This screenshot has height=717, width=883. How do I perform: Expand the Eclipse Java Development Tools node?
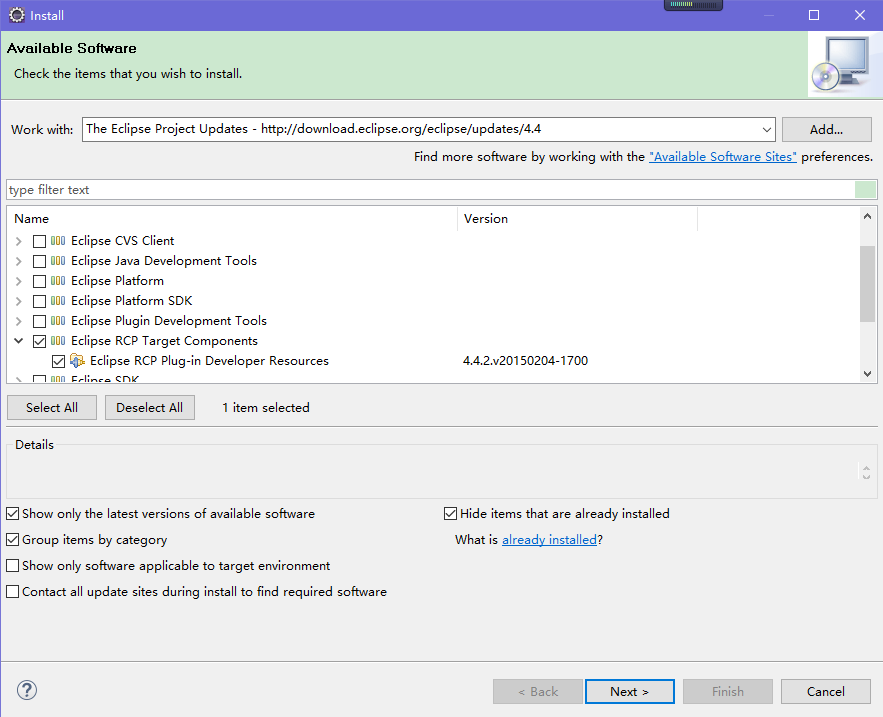[x=19, y=261]
